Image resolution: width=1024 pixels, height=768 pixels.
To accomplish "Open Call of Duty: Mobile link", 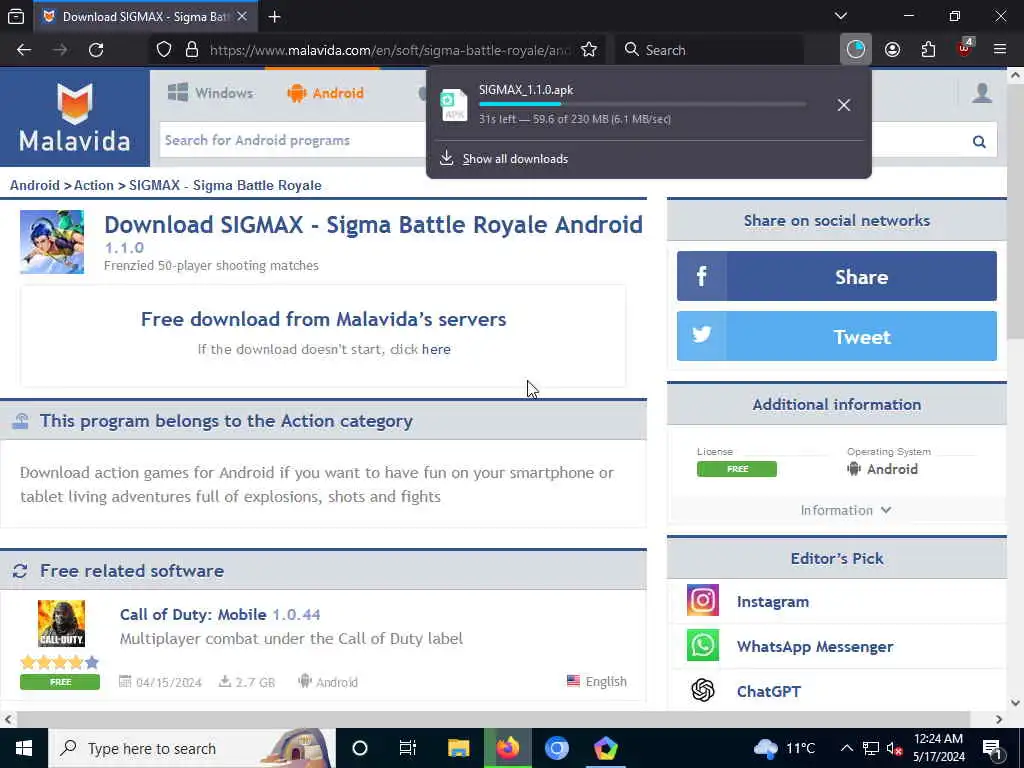I will coord(193,615).
